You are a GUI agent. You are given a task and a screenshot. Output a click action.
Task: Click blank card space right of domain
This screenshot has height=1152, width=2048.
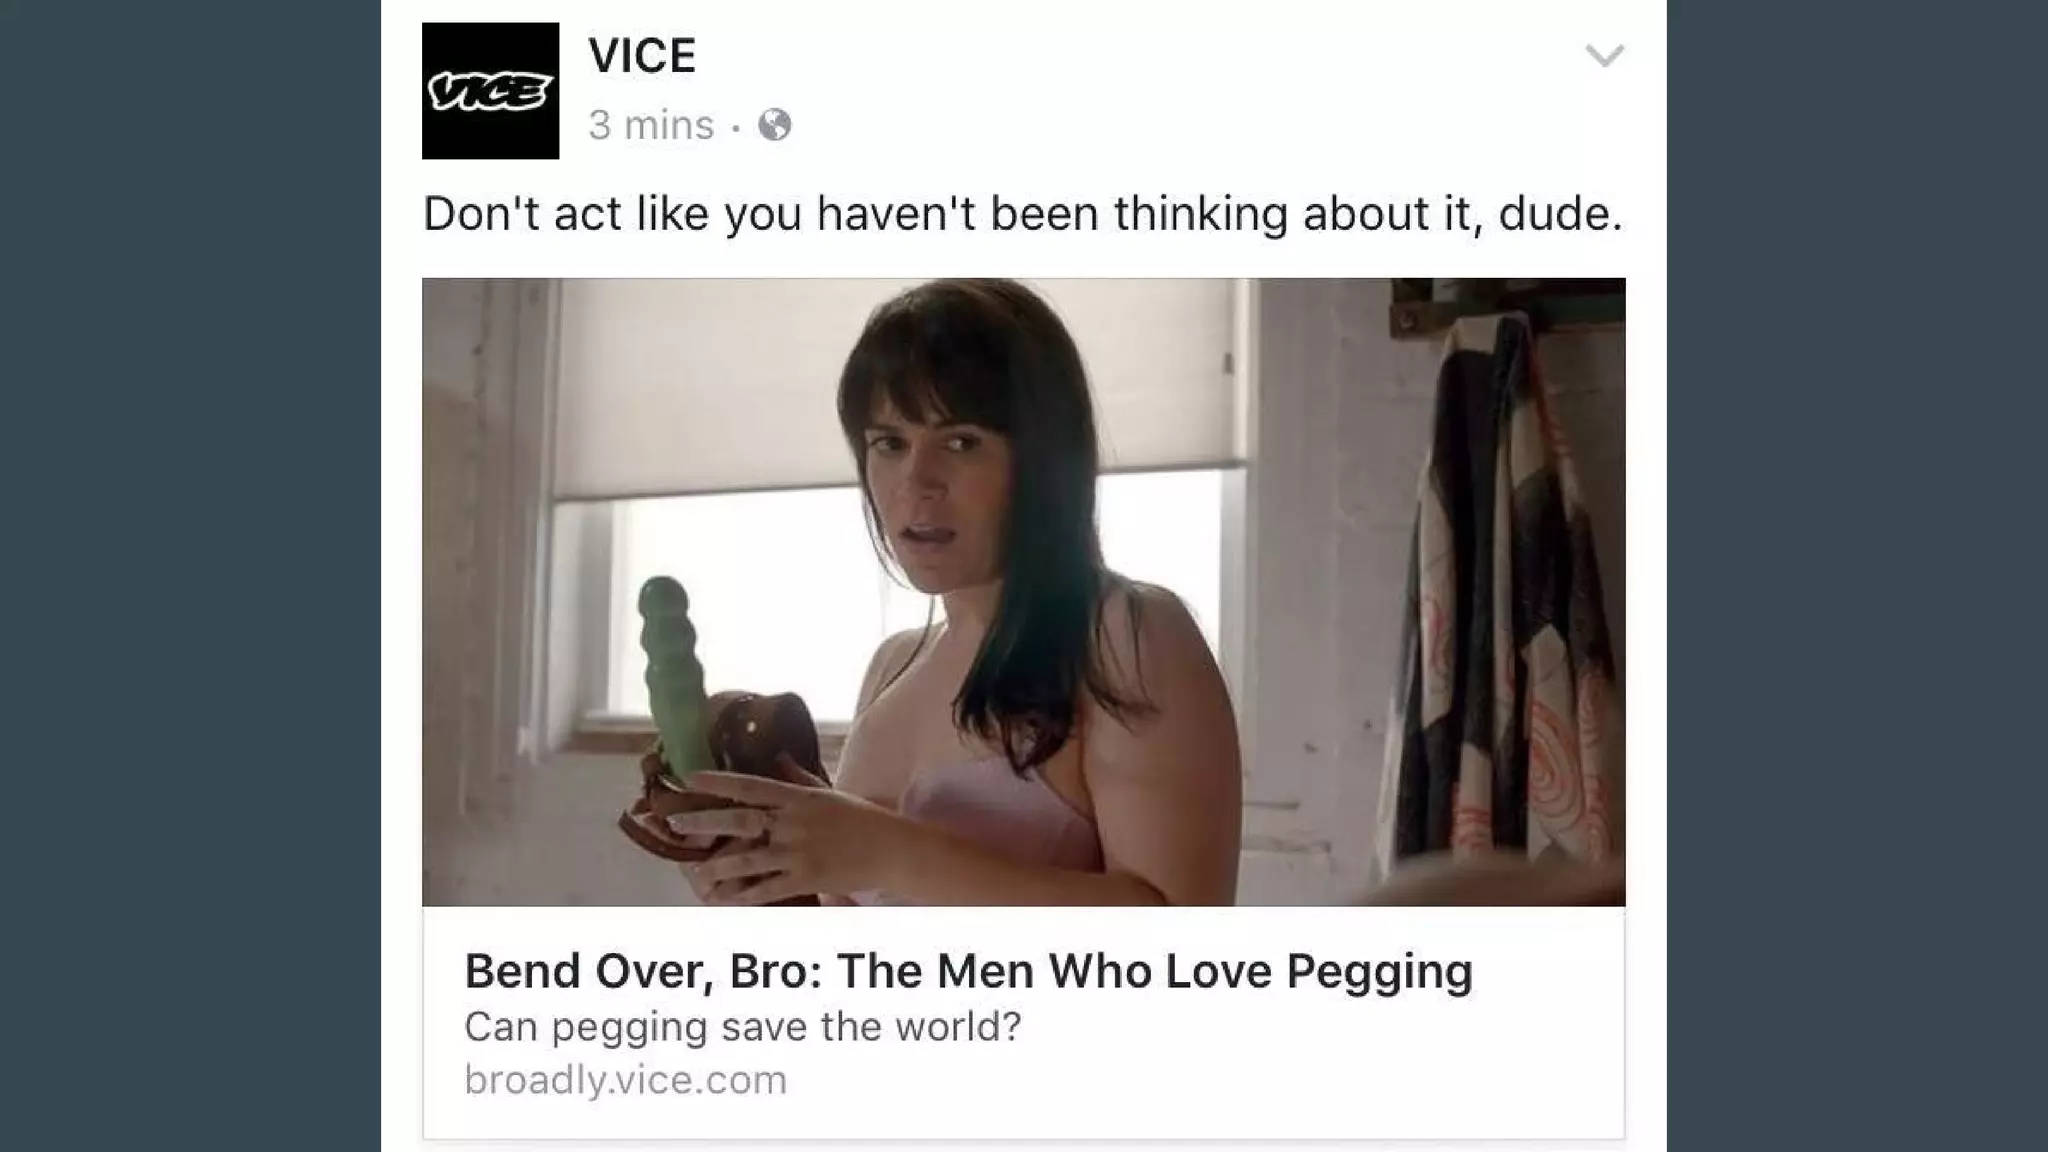point(1200,1080)
